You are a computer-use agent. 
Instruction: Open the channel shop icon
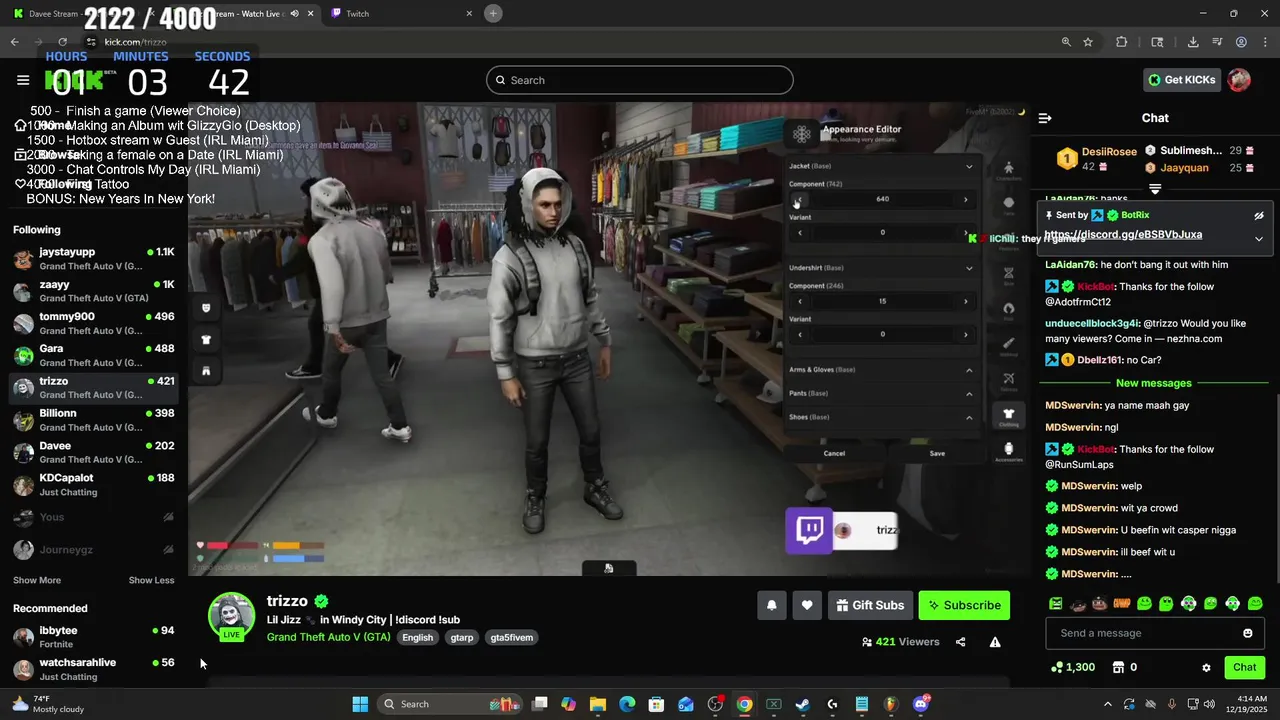1118,667
